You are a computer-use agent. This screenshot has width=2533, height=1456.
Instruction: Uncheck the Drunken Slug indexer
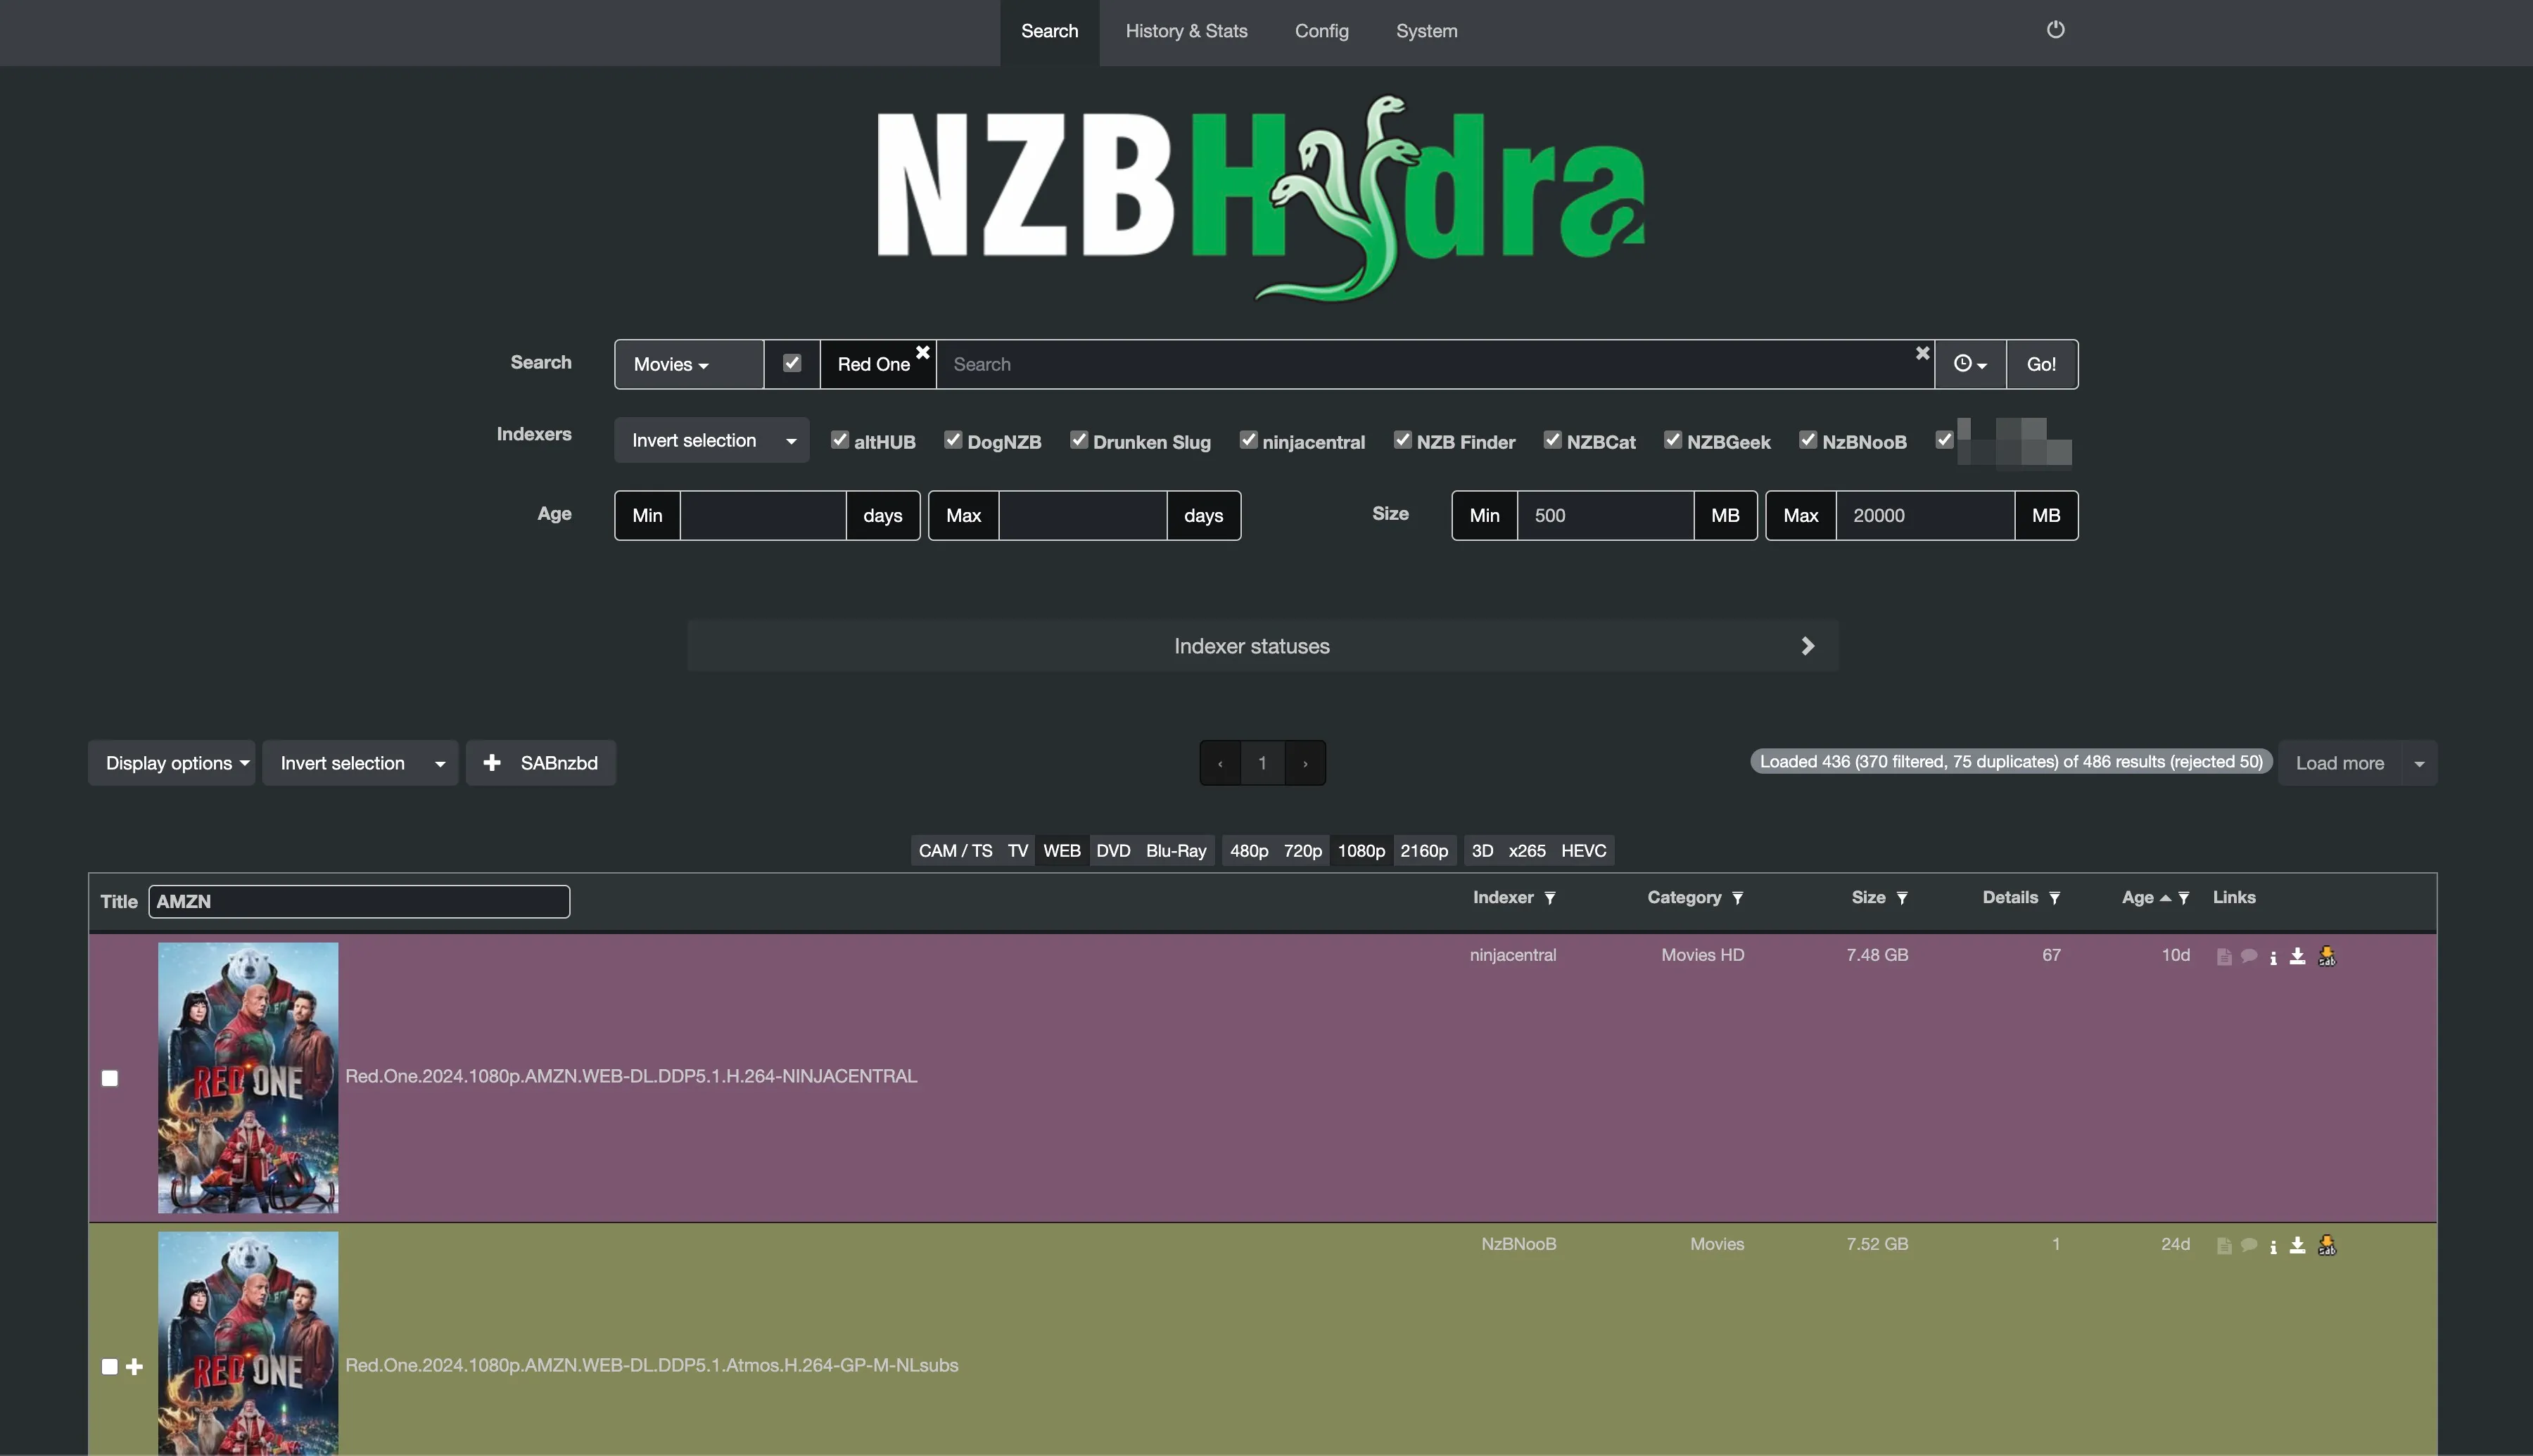tap(1079, 440)
